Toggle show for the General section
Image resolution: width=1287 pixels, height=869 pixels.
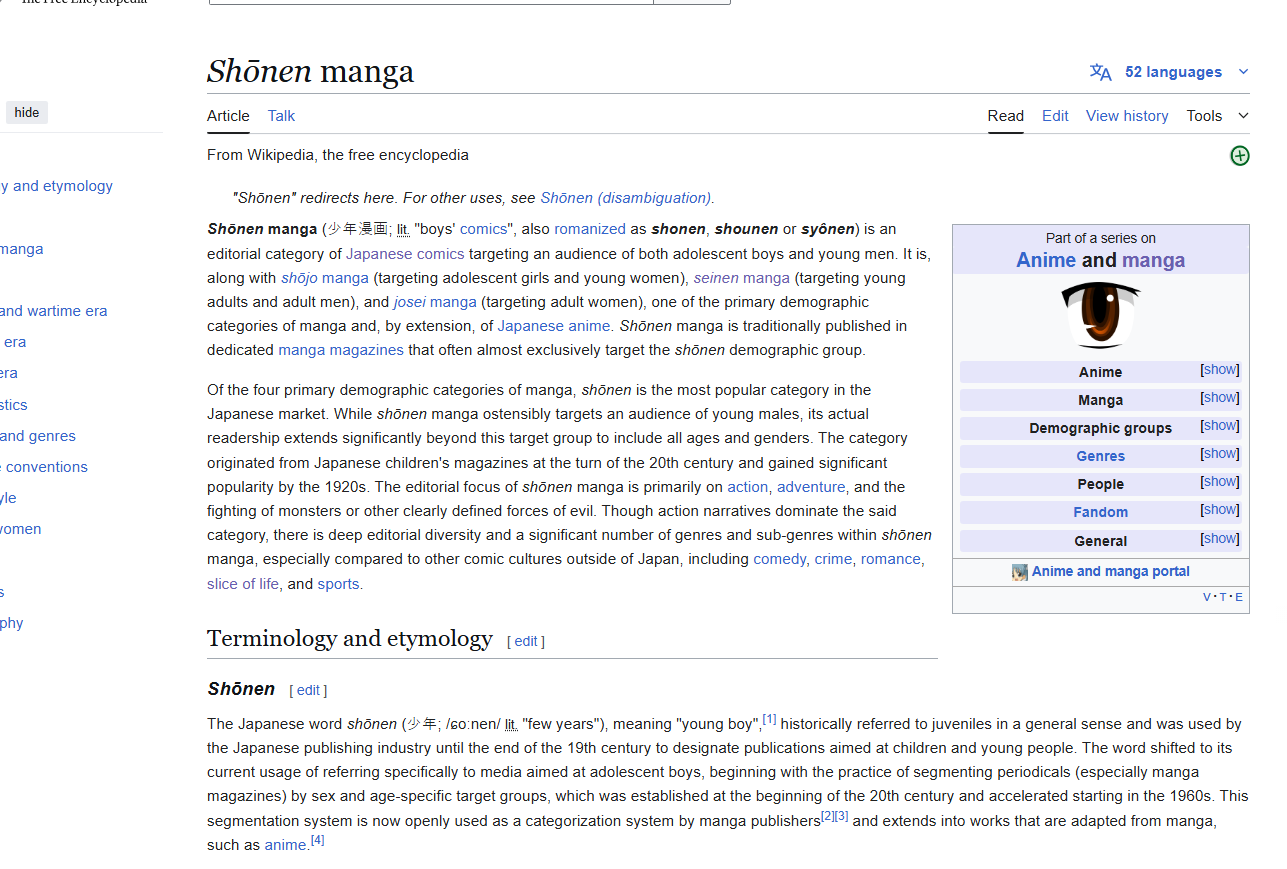(1219, 539)
